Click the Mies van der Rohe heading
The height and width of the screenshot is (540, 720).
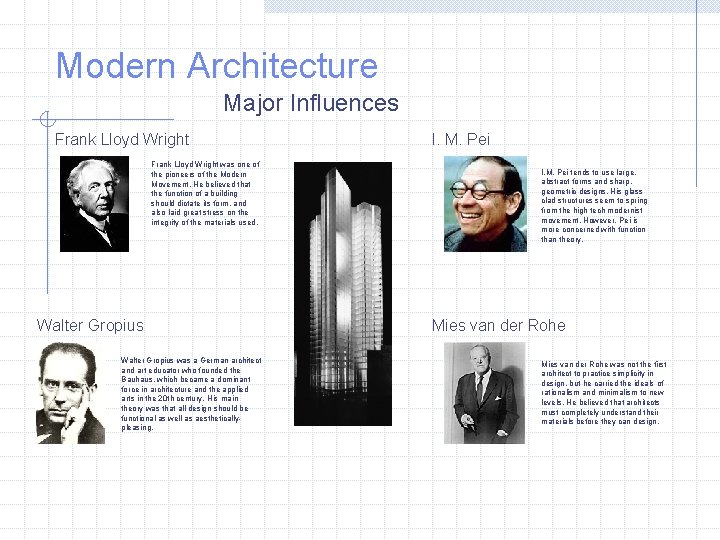tap(498, 325)
